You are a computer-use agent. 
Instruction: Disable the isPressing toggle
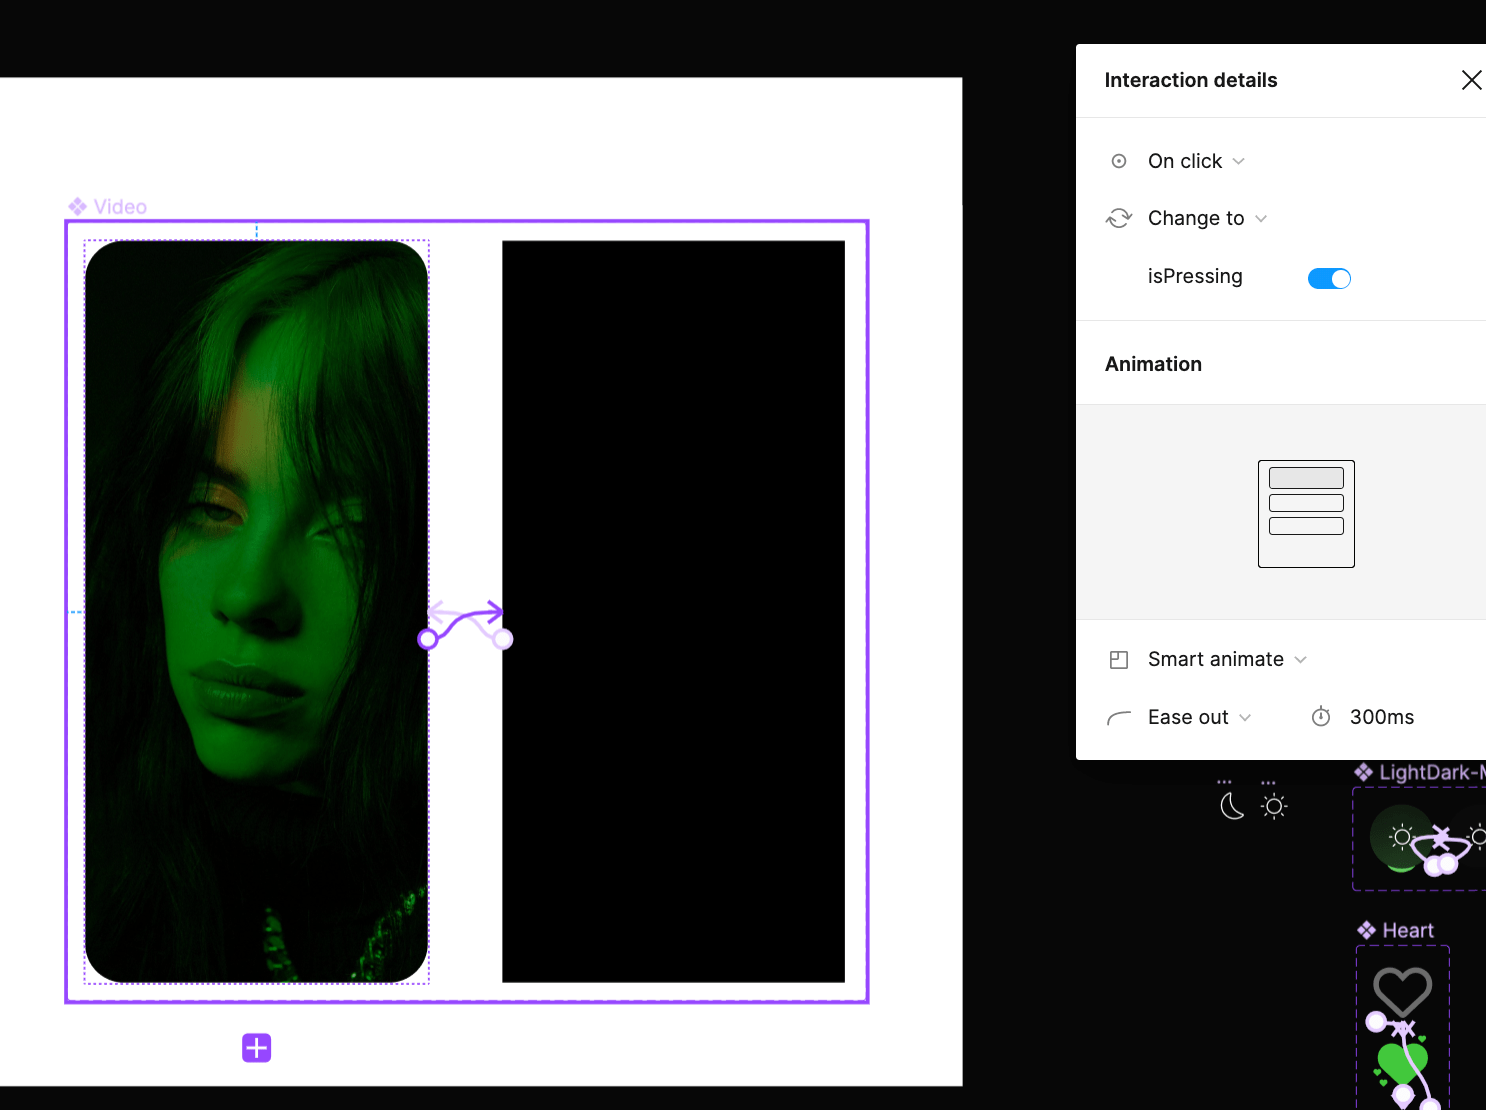1329,278
